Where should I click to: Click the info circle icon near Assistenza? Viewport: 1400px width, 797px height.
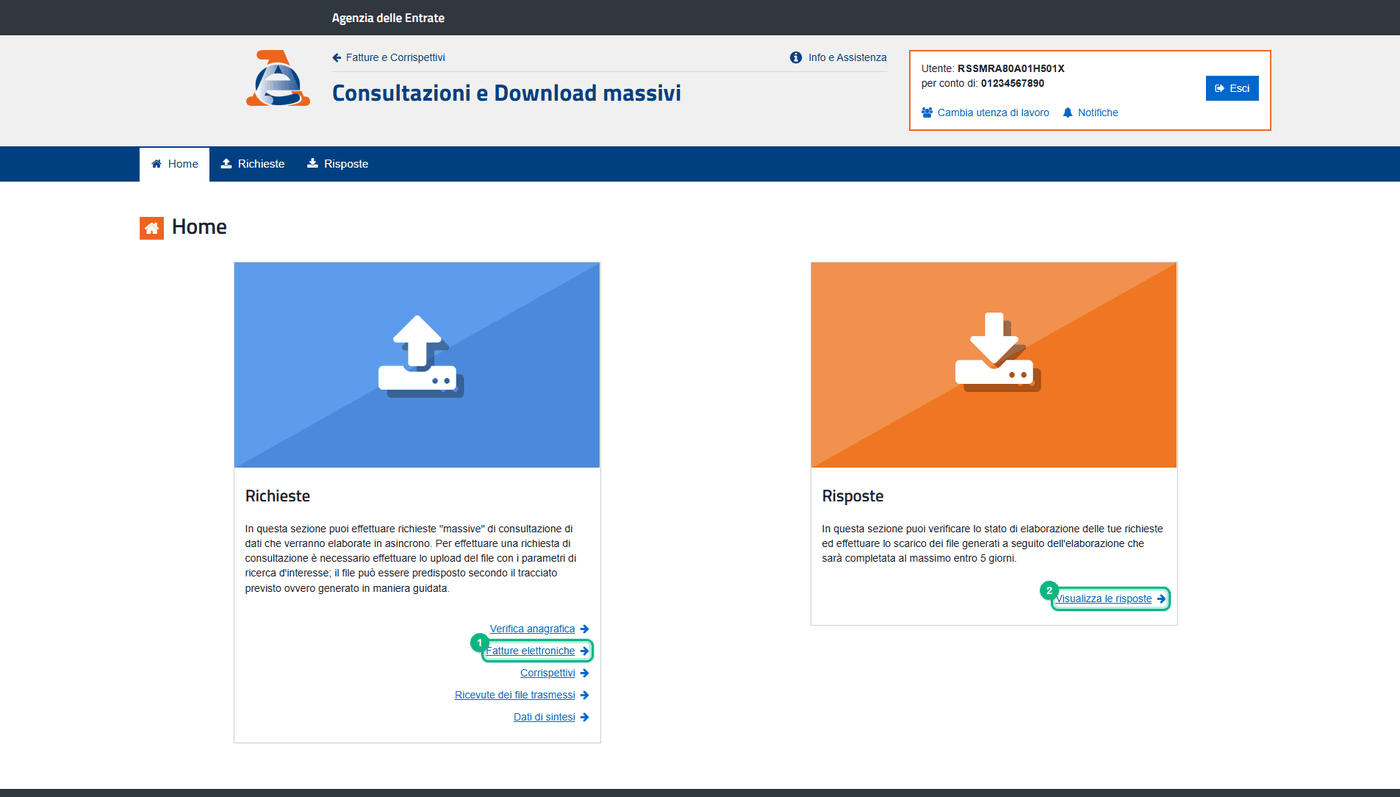[x=796, y=58]
